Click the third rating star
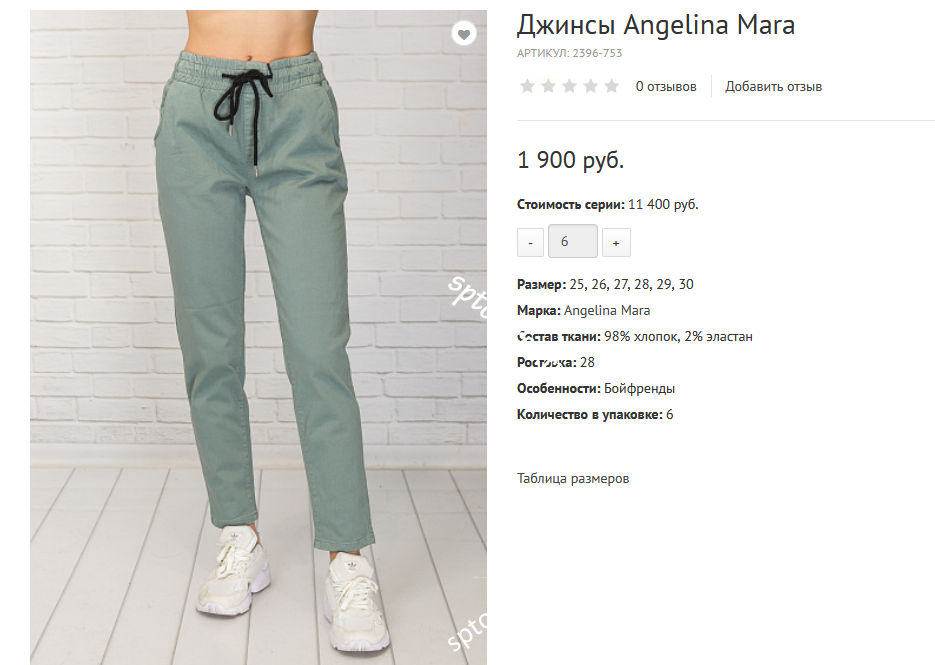 (x=569, y=86)
